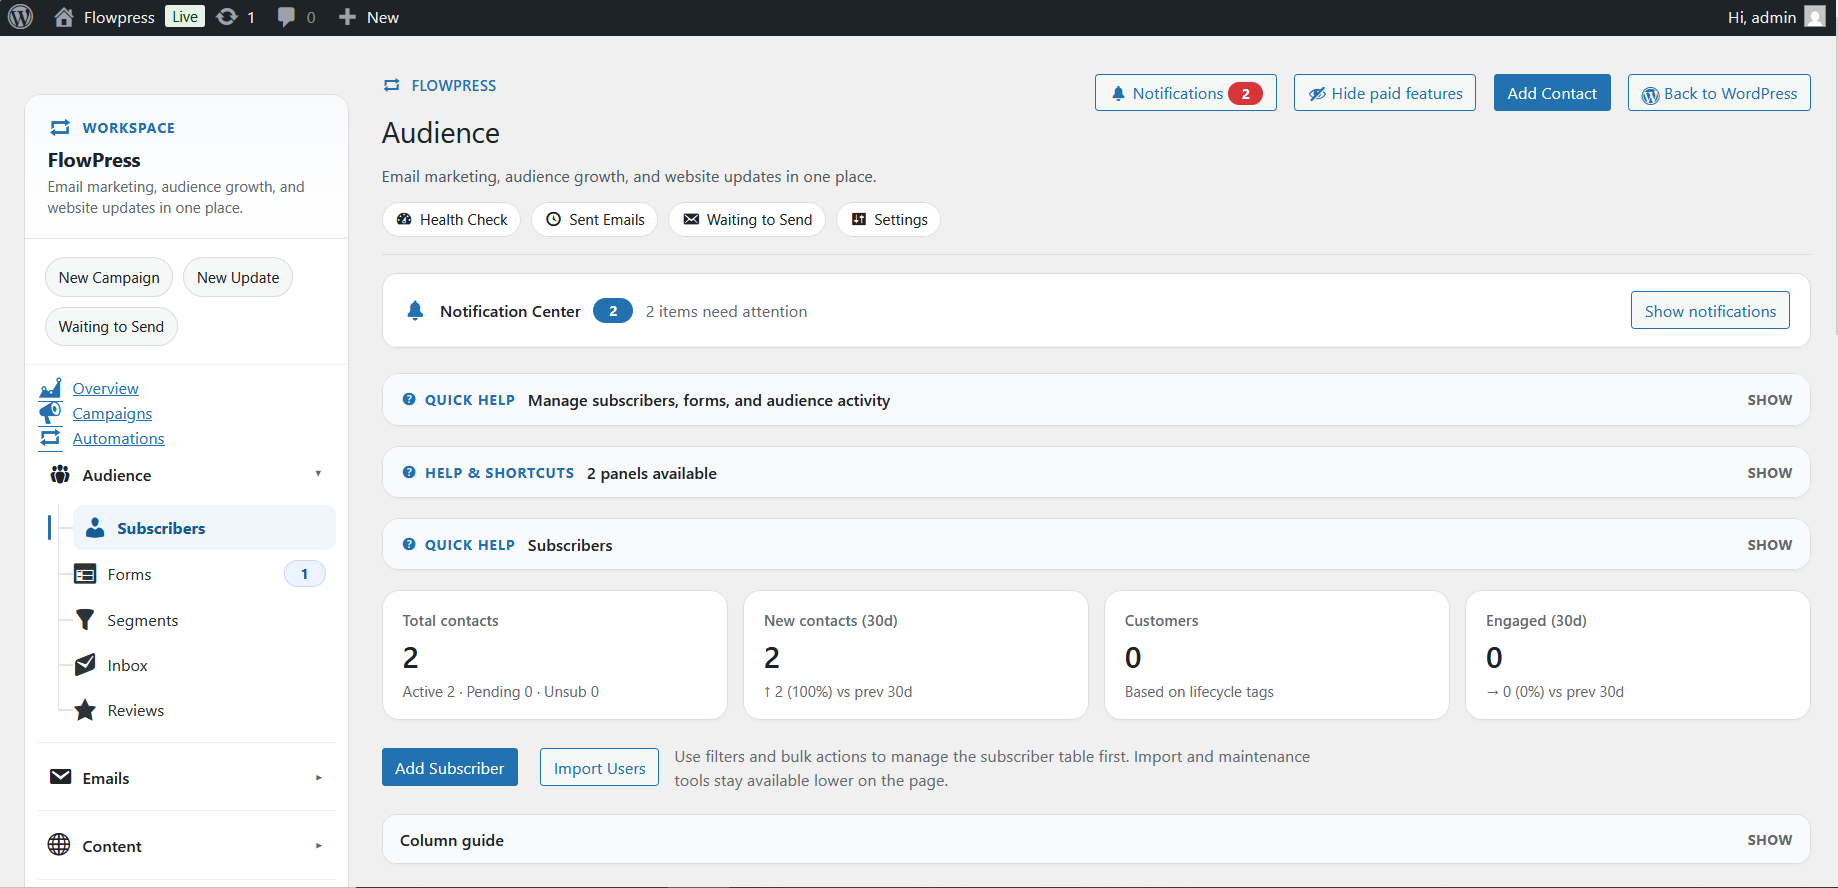Click the Live status badge in admin bar
1838x888 pixels.
(185, 17)
